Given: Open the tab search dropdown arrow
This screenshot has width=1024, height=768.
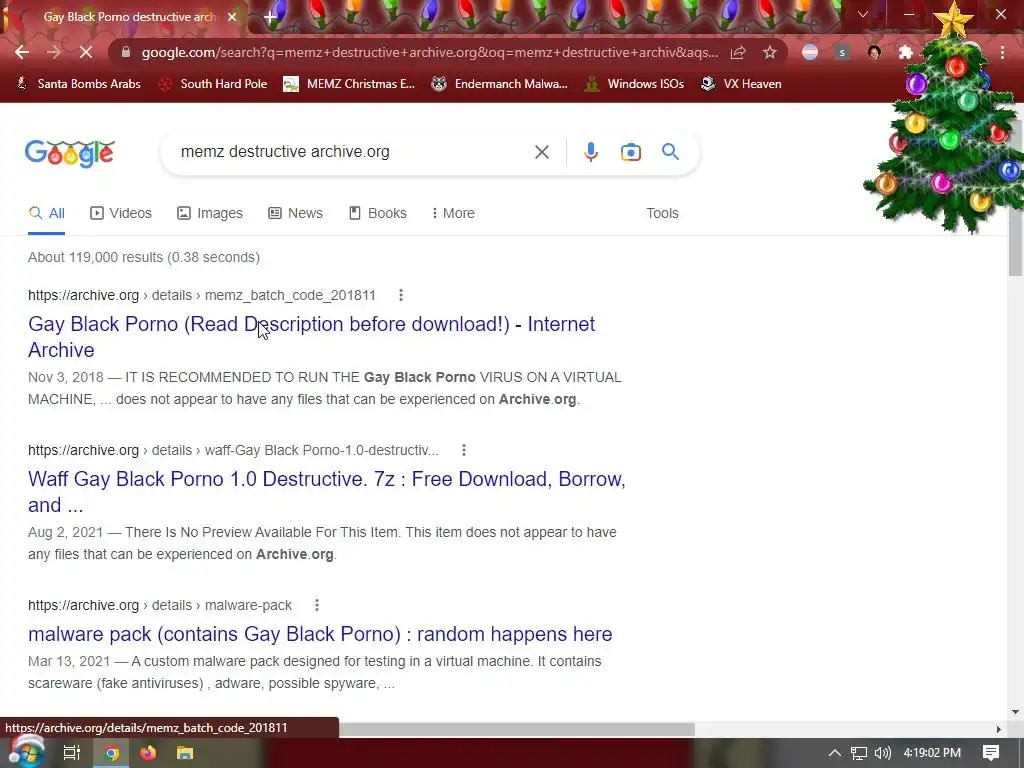Looking at the screenshot, I should (x=863, y=14).
